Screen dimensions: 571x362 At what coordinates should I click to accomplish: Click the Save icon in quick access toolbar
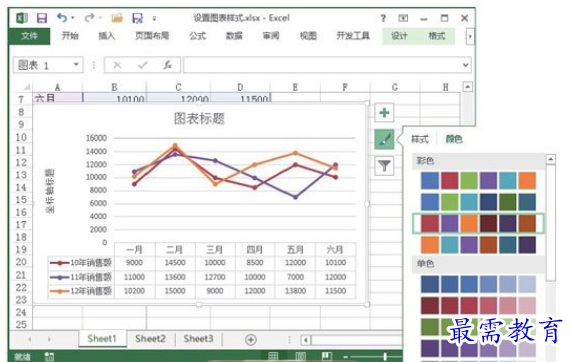pos(42,18)
